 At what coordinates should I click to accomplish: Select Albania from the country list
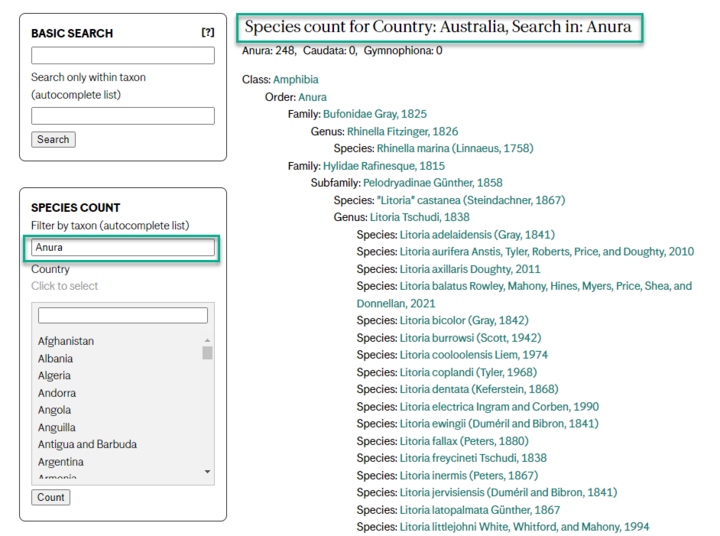click(55, 358)
